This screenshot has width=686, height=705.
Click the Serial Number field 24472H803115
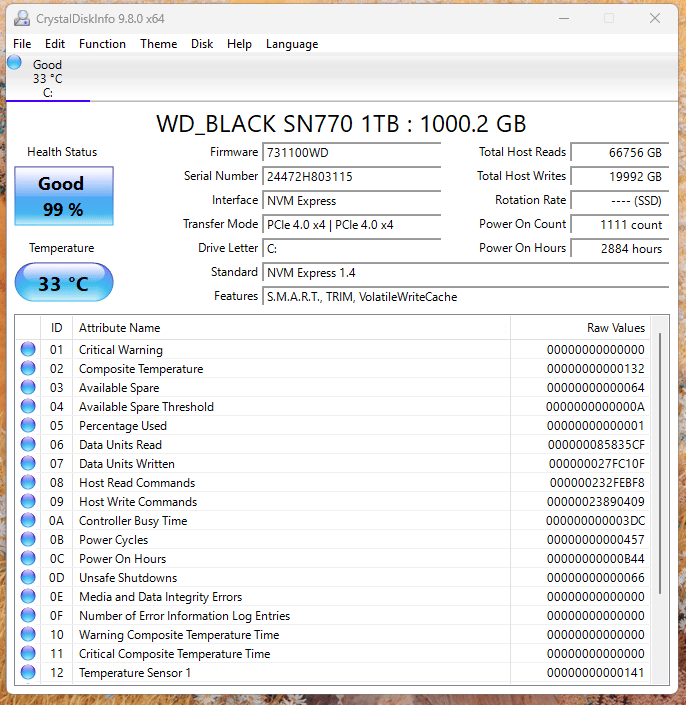(352, 176)
